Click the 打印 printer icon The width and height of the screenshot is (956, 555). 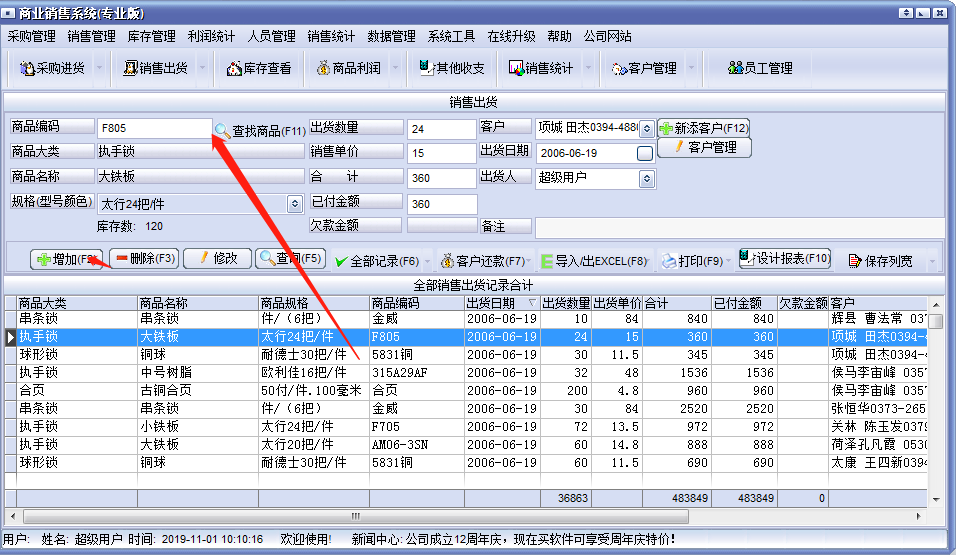pyautogui.click(x=669, y=260)
